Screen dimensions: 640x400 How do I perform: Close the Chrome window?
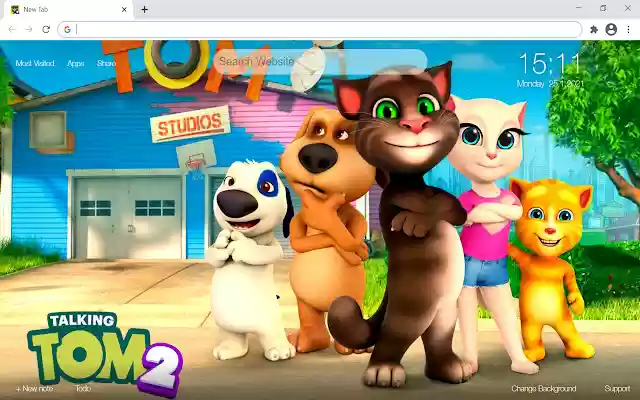(628, 8)
